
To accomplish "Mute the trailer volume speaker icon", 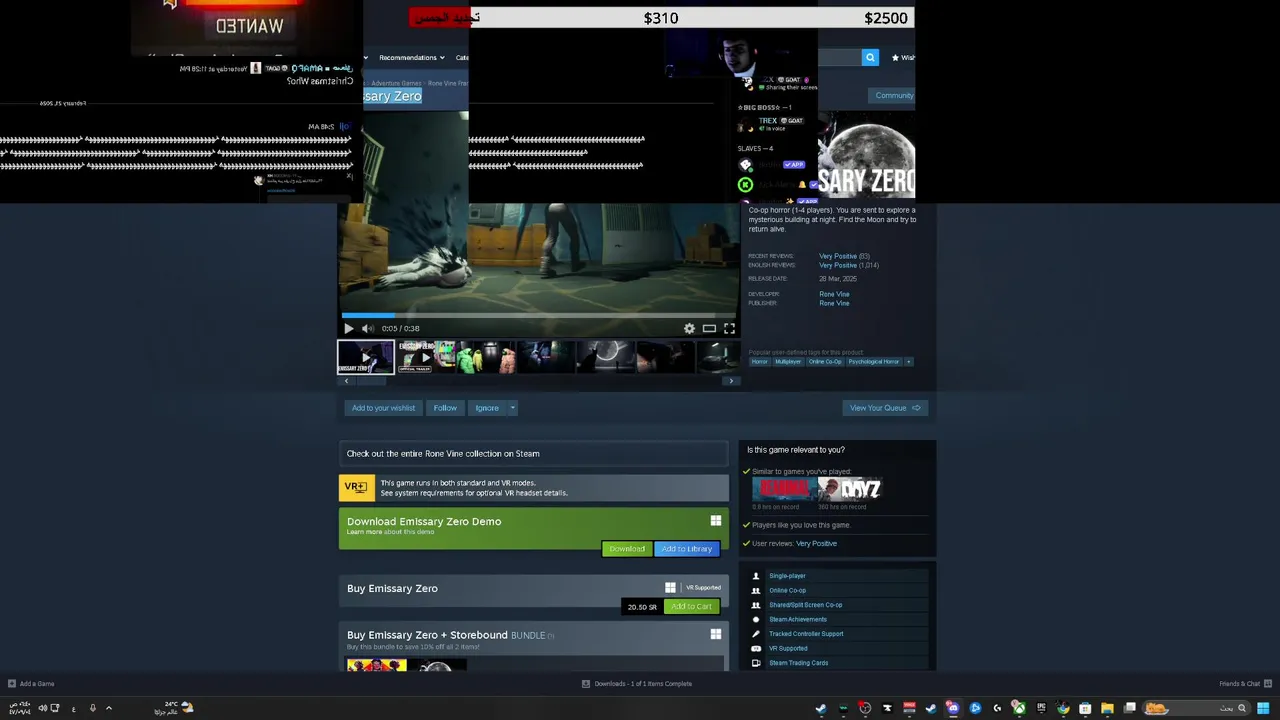I will click(367, 328).
